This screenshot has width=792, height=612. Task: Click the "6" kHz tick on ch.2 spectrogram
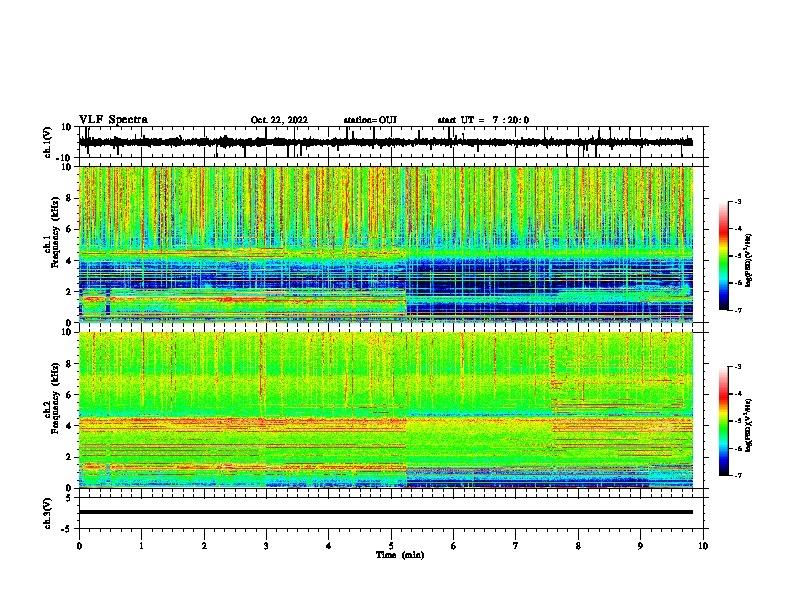point(69,395)
